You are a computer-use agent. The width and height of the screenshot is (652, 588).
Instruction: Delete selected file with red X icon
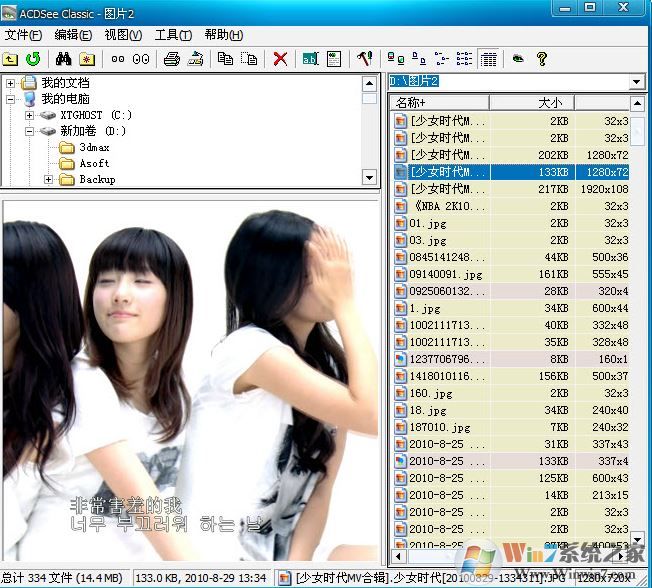pos(280,59)
